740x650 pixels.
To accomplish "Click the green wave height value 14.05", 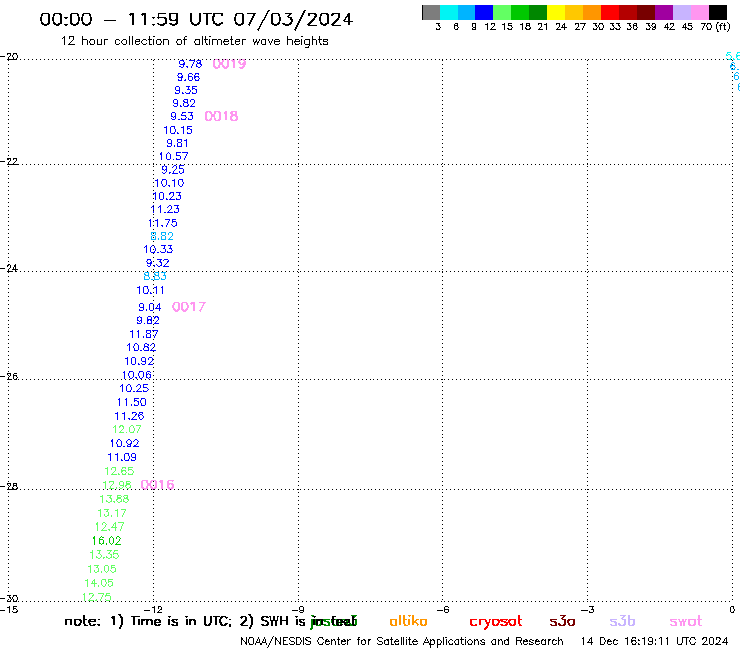I will (x=99, y=583).
